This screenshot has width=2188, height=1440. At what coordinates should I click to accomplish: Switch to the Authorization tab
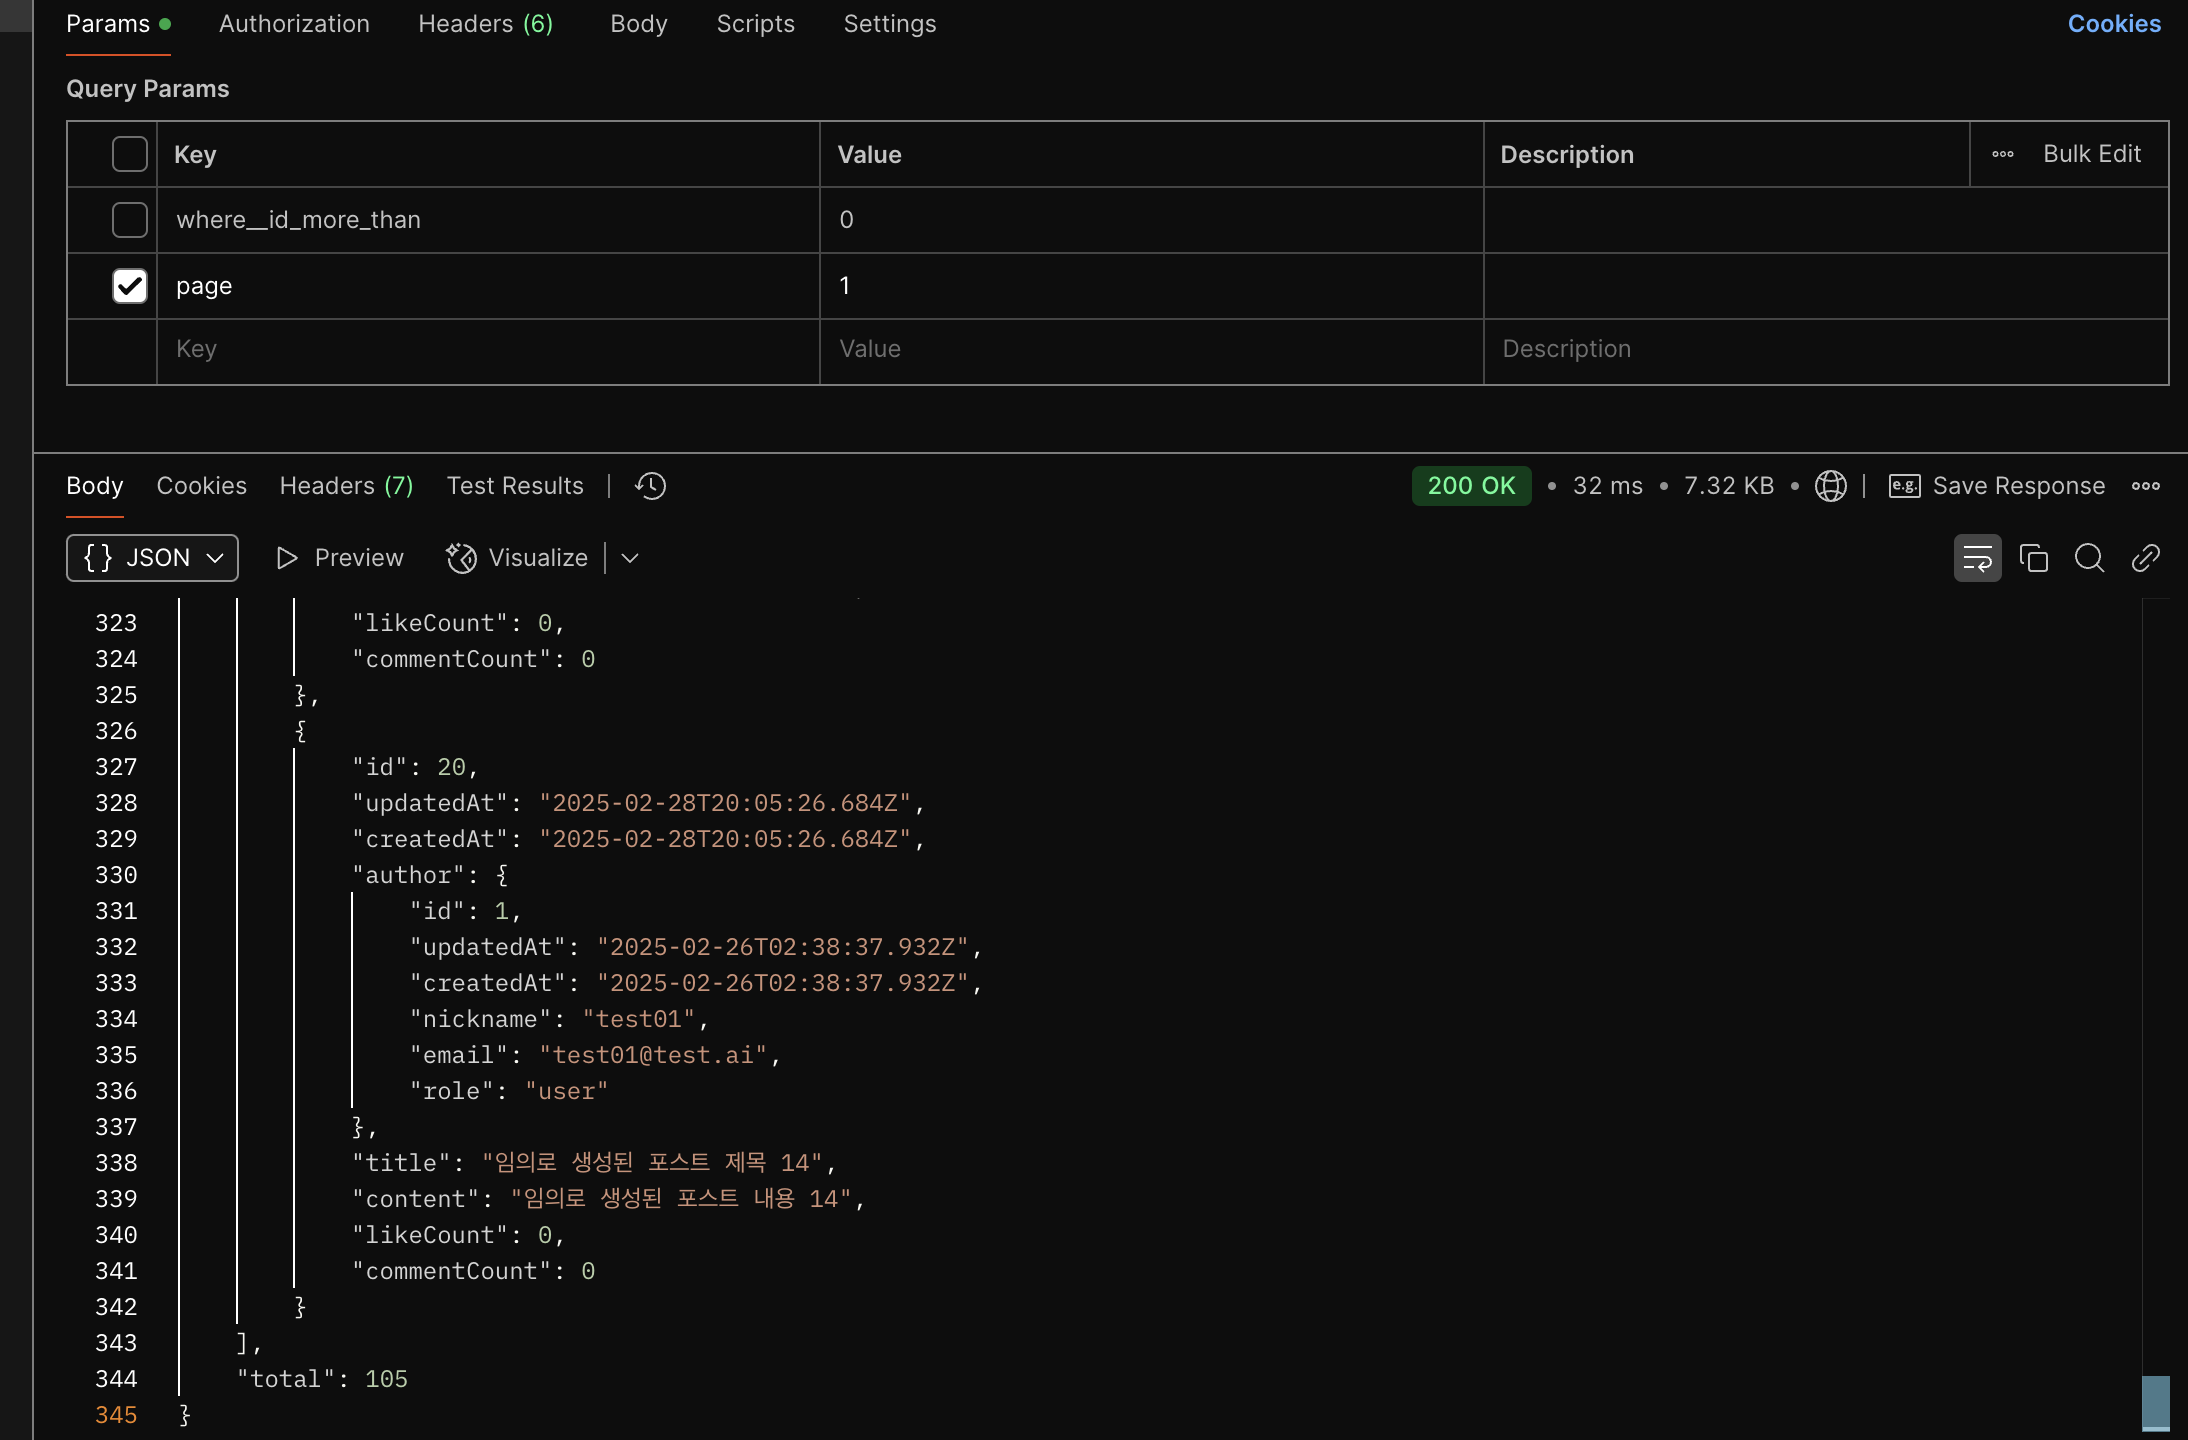pos(294,24)
